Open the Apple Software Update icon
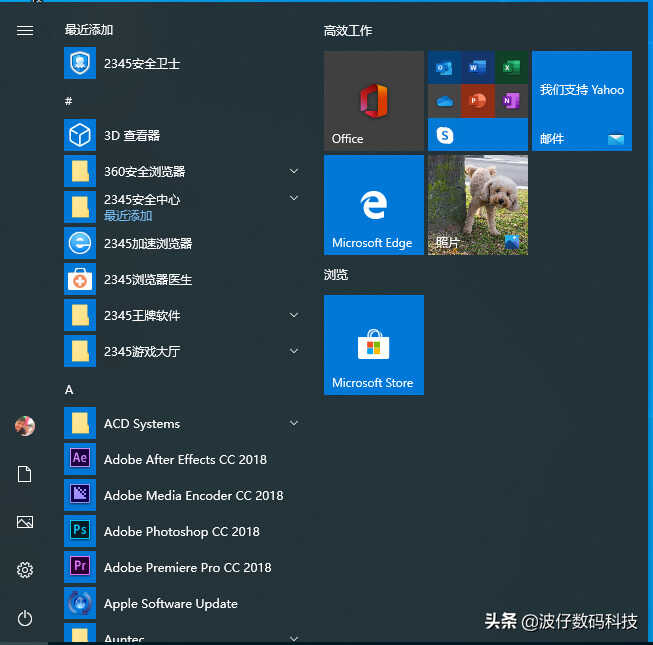The image size is (653, 645). point(80,603)
